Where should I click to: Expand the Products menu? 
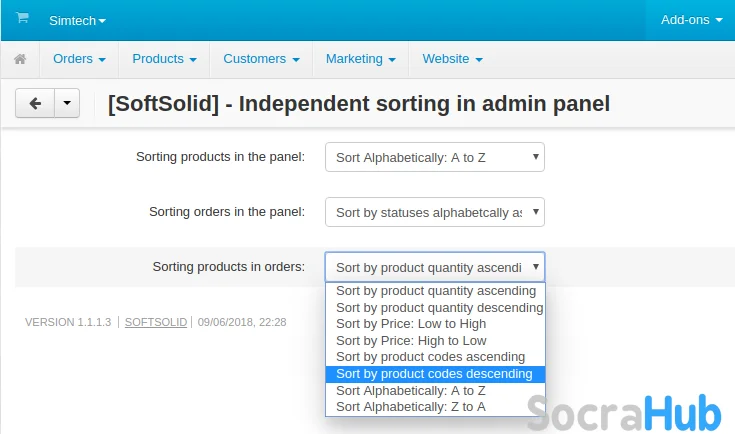click(164, 59)
